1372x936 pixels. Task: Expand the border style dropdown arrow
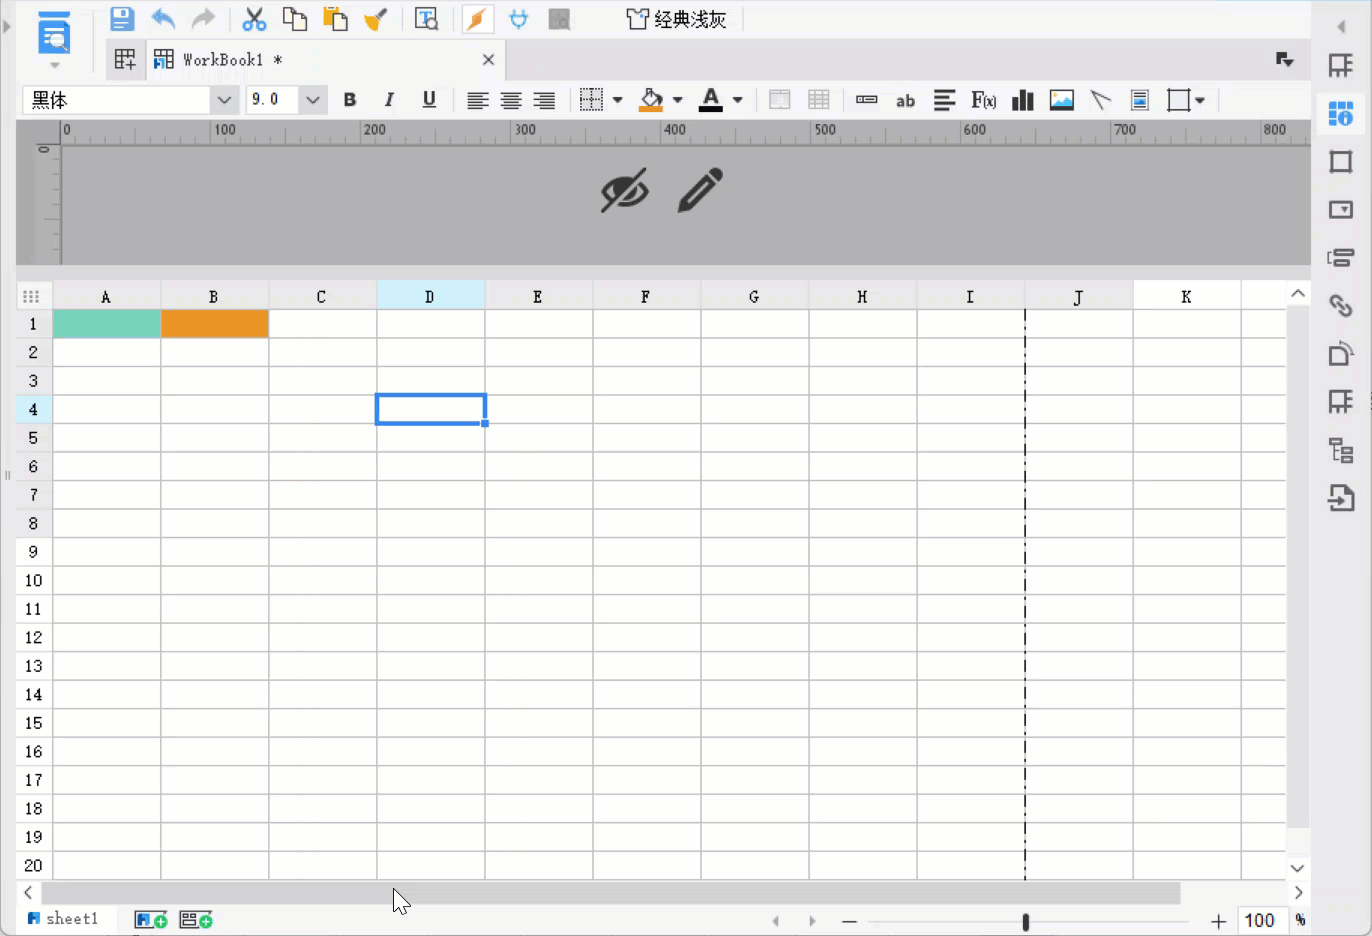pos(618,100)
